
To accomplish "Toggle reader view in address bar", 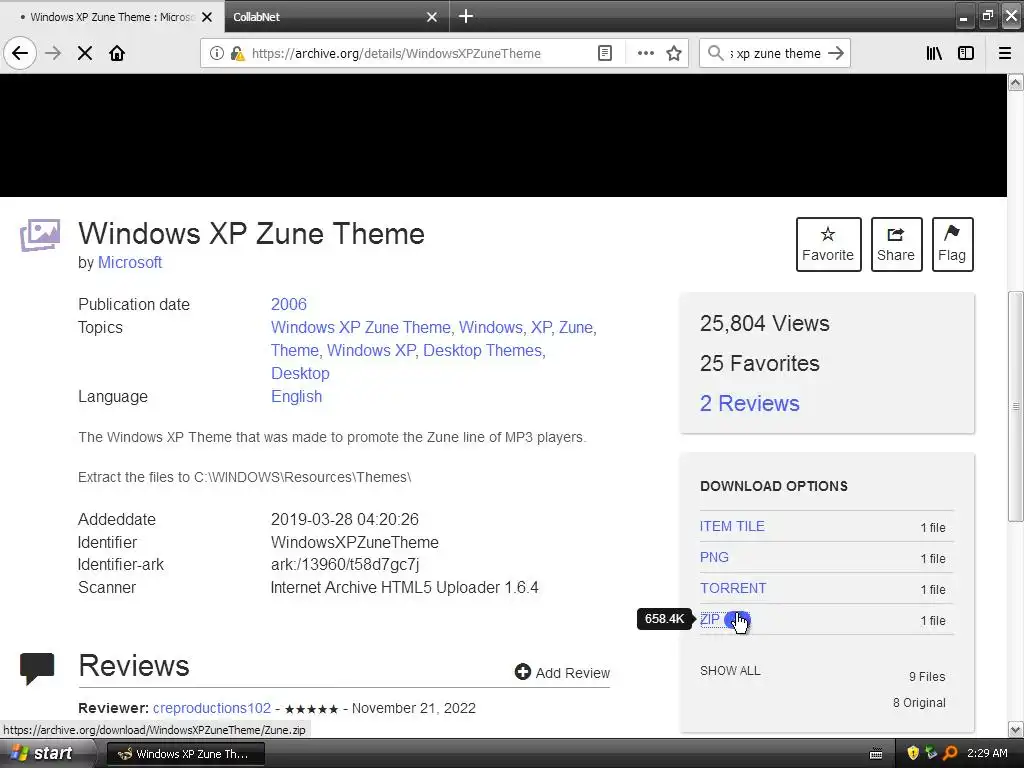I will pos(605,53).
